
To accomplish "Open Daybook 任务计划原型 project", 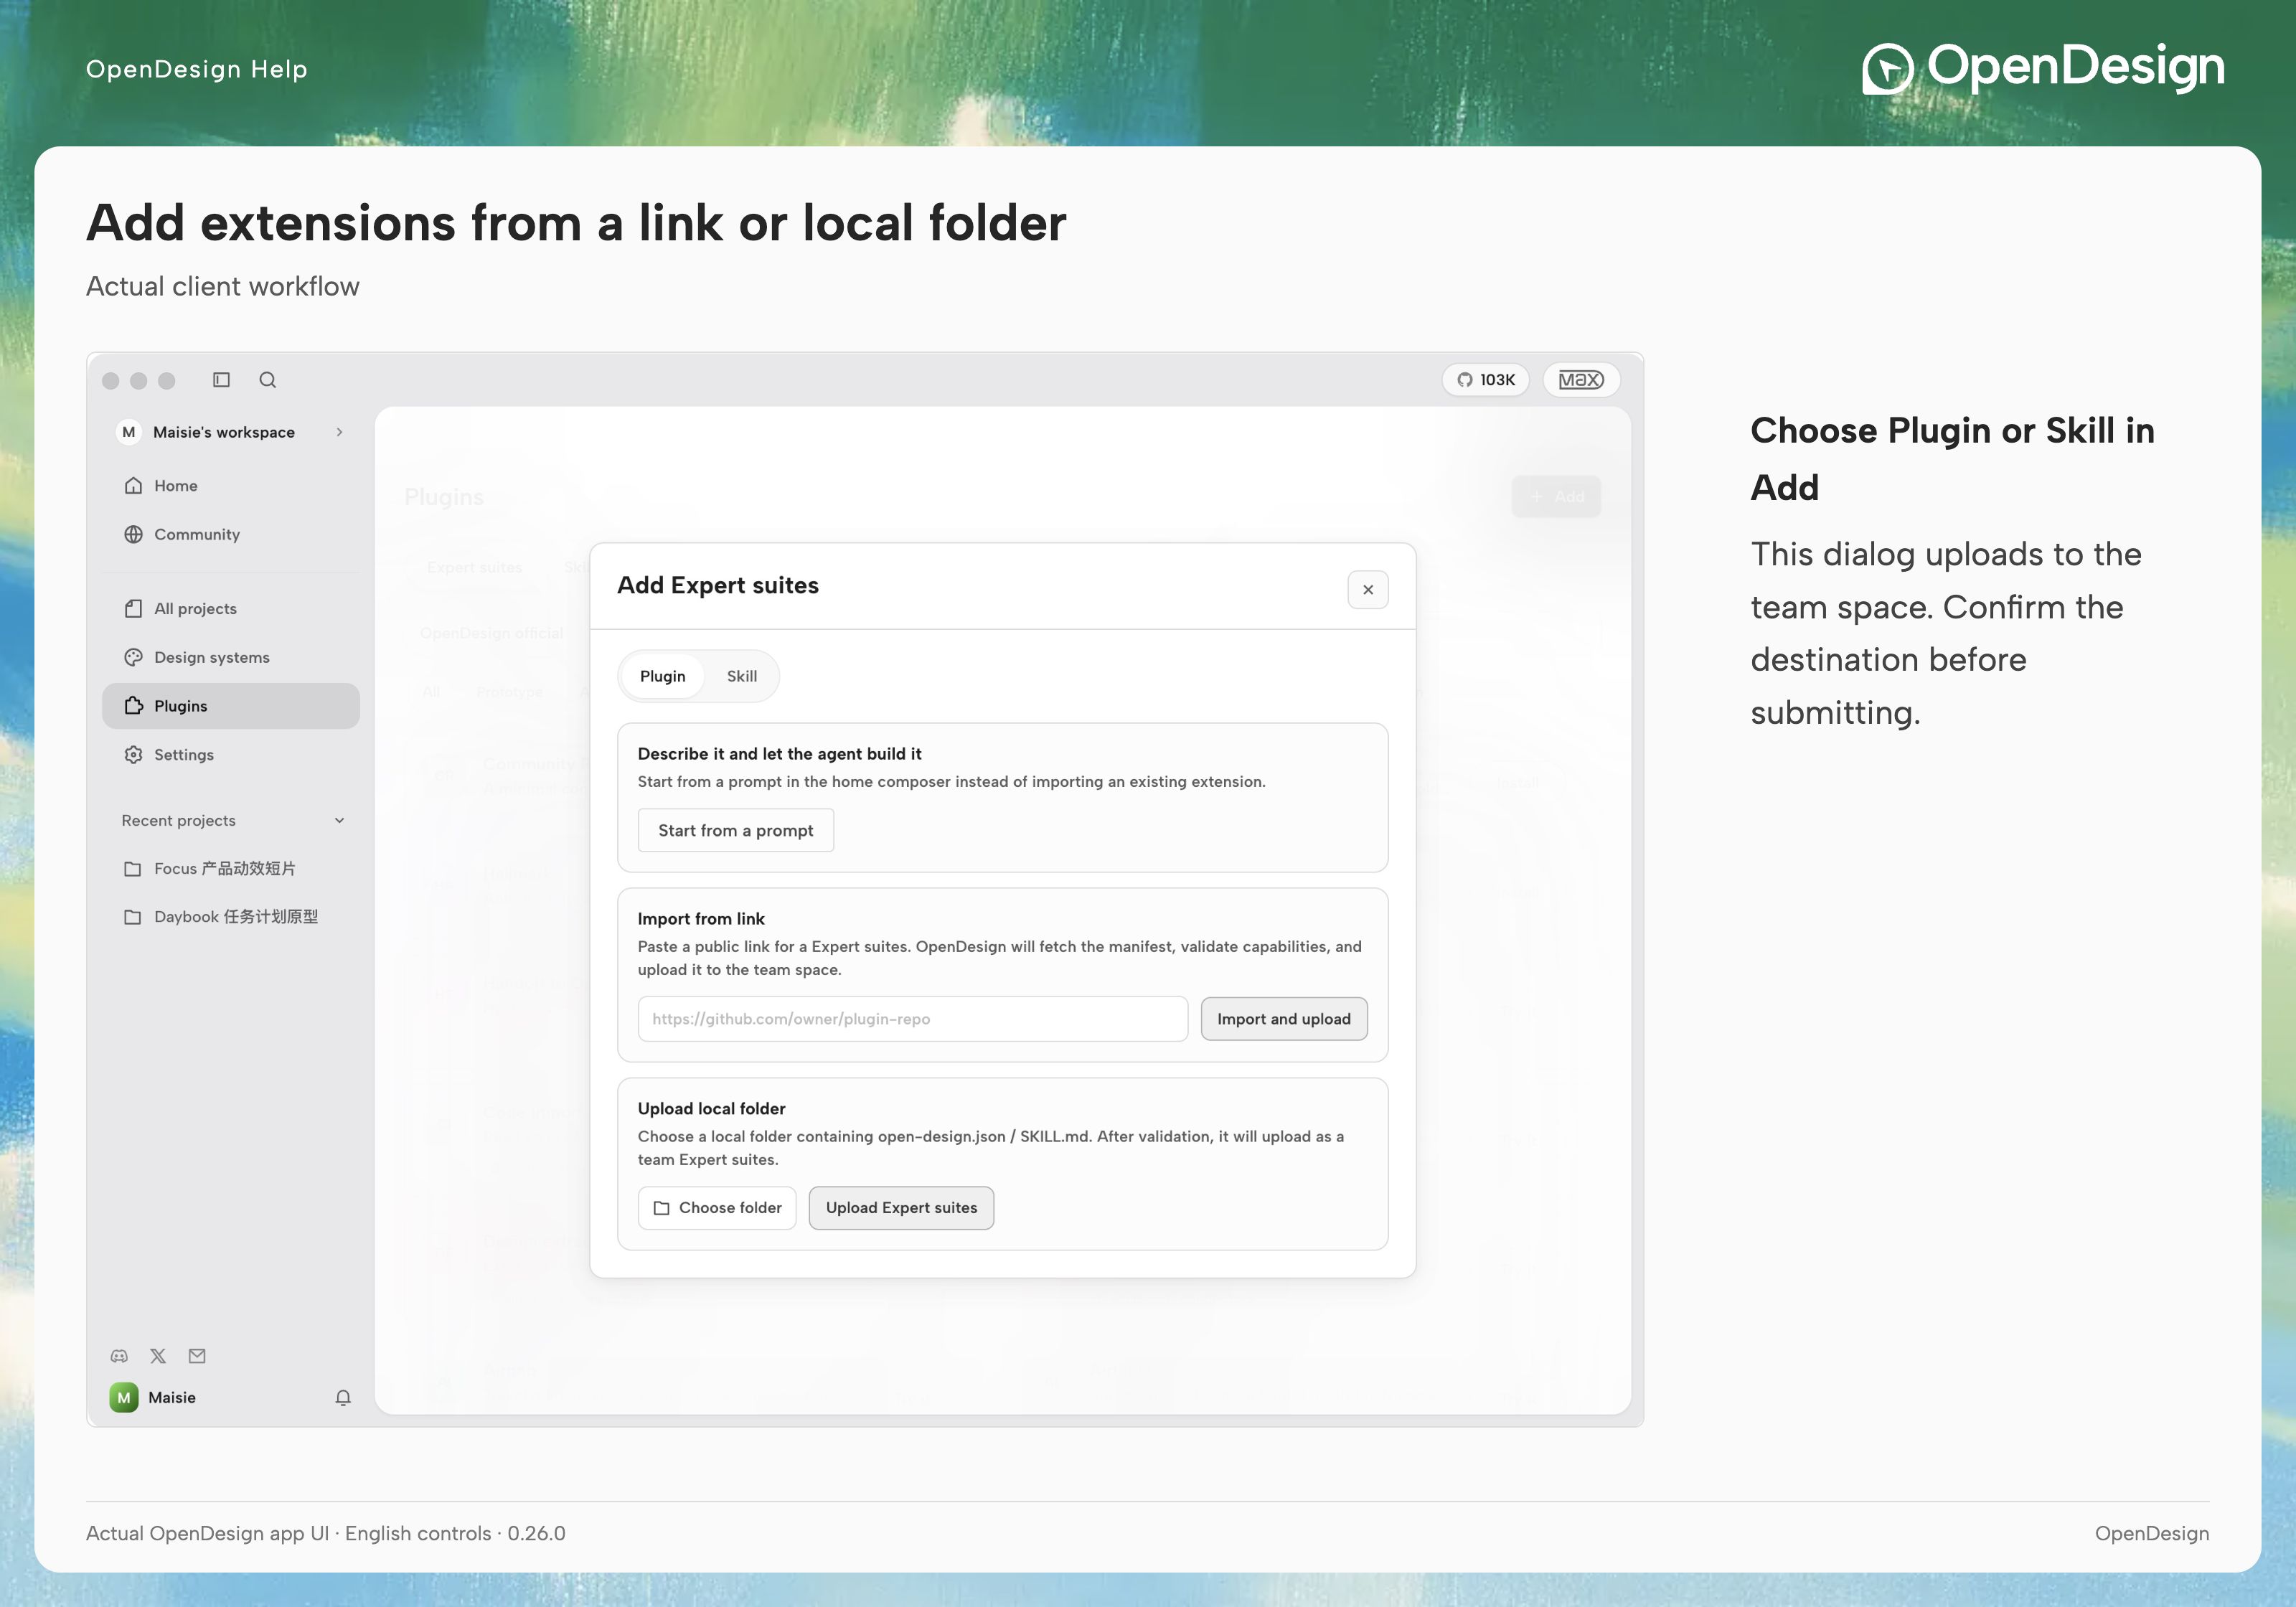I will tap(231, 917).
